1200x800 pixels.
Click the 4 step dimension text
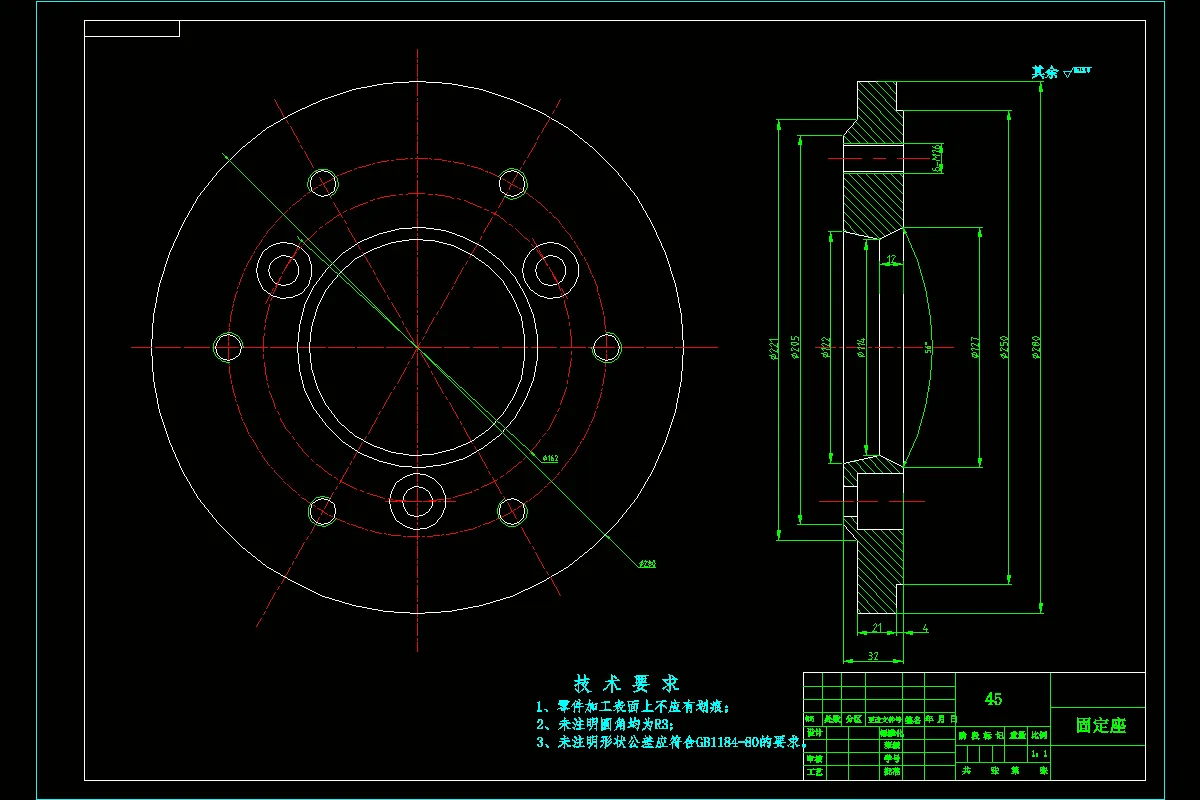[925, 628]
